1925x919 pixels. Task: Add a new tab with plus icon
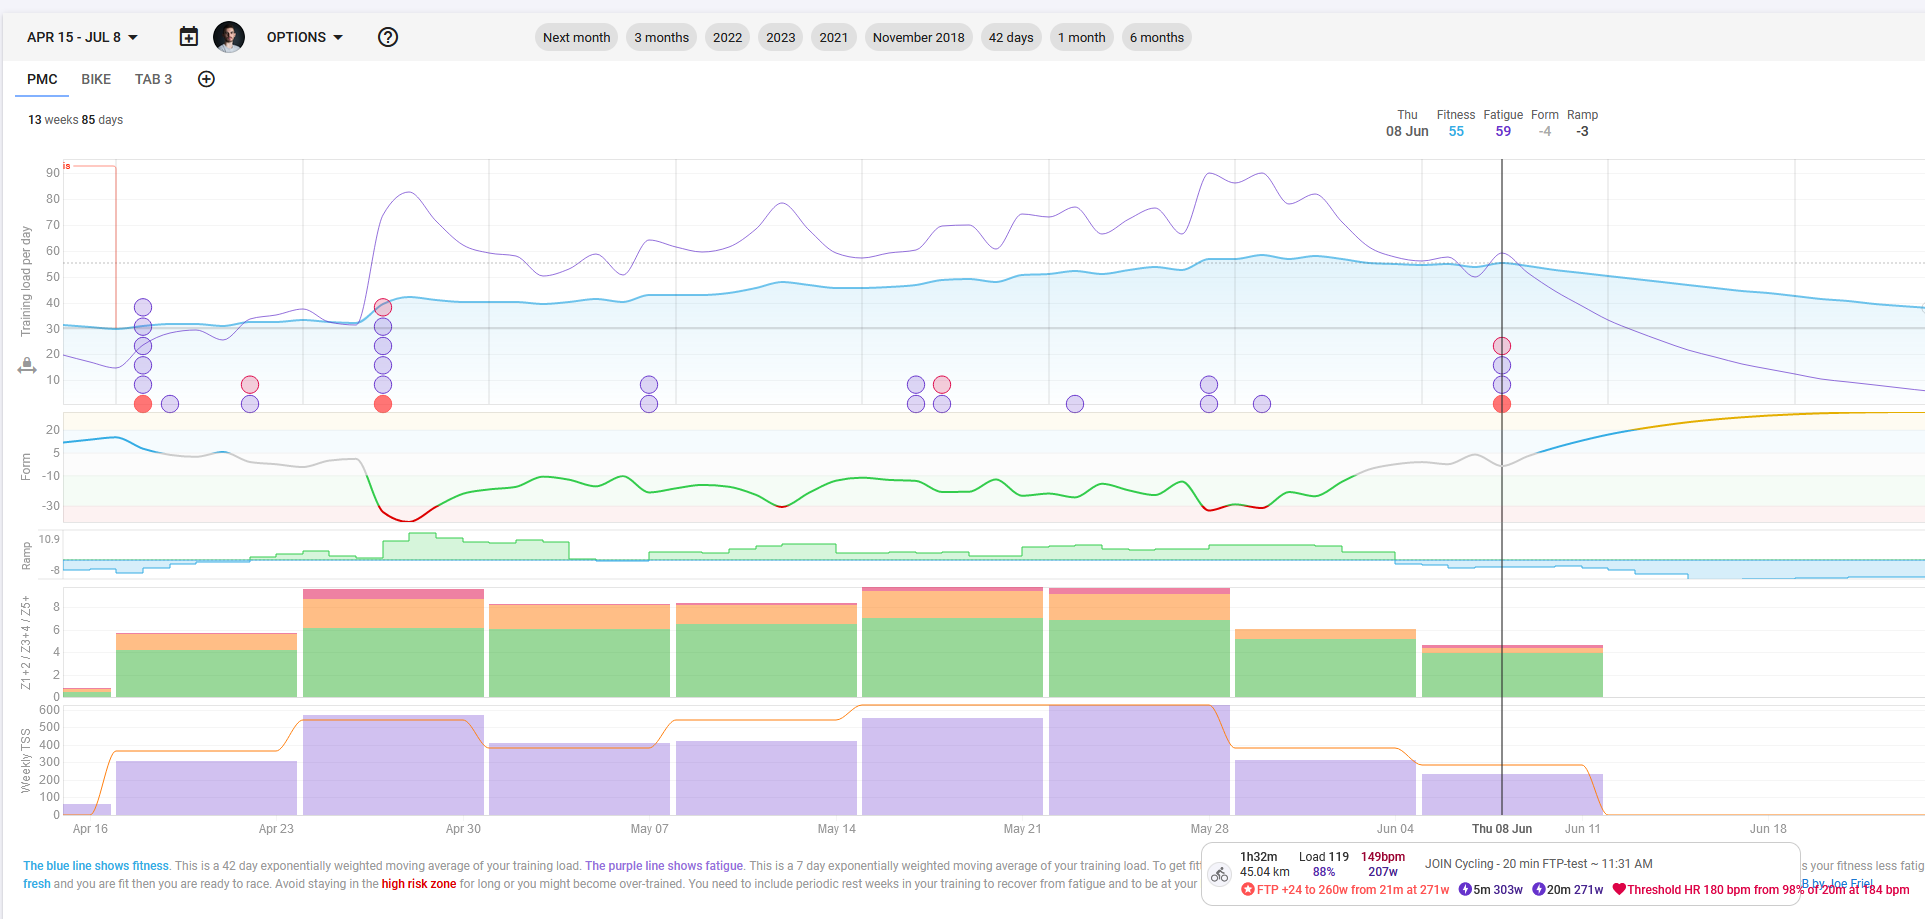pyautogui.click(x=206, y=79)
